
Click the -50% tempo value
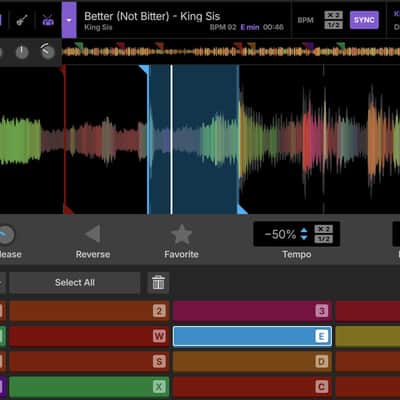280,234
